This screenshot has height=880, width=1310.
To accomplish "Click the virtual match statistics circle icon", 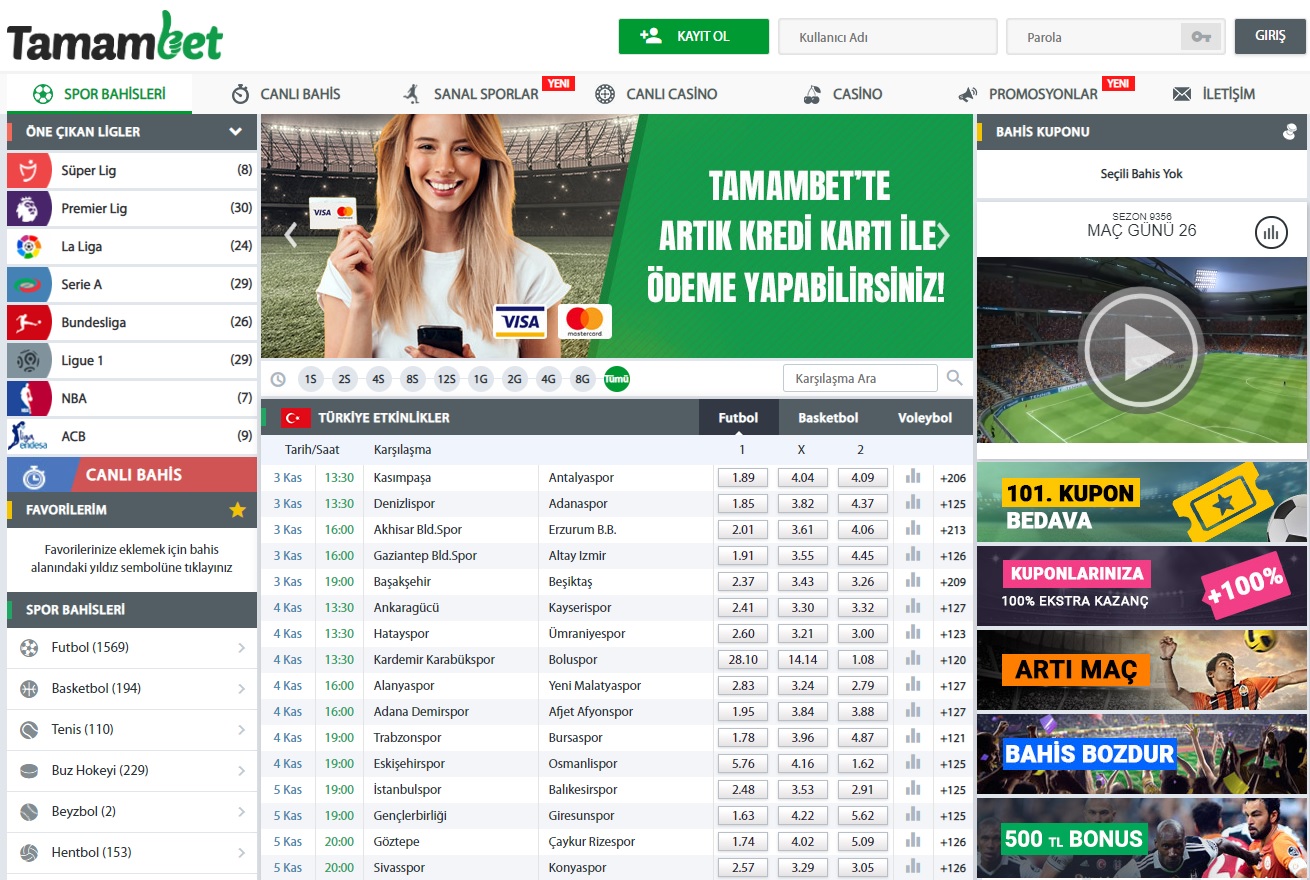I will (x=1271, y=233).
